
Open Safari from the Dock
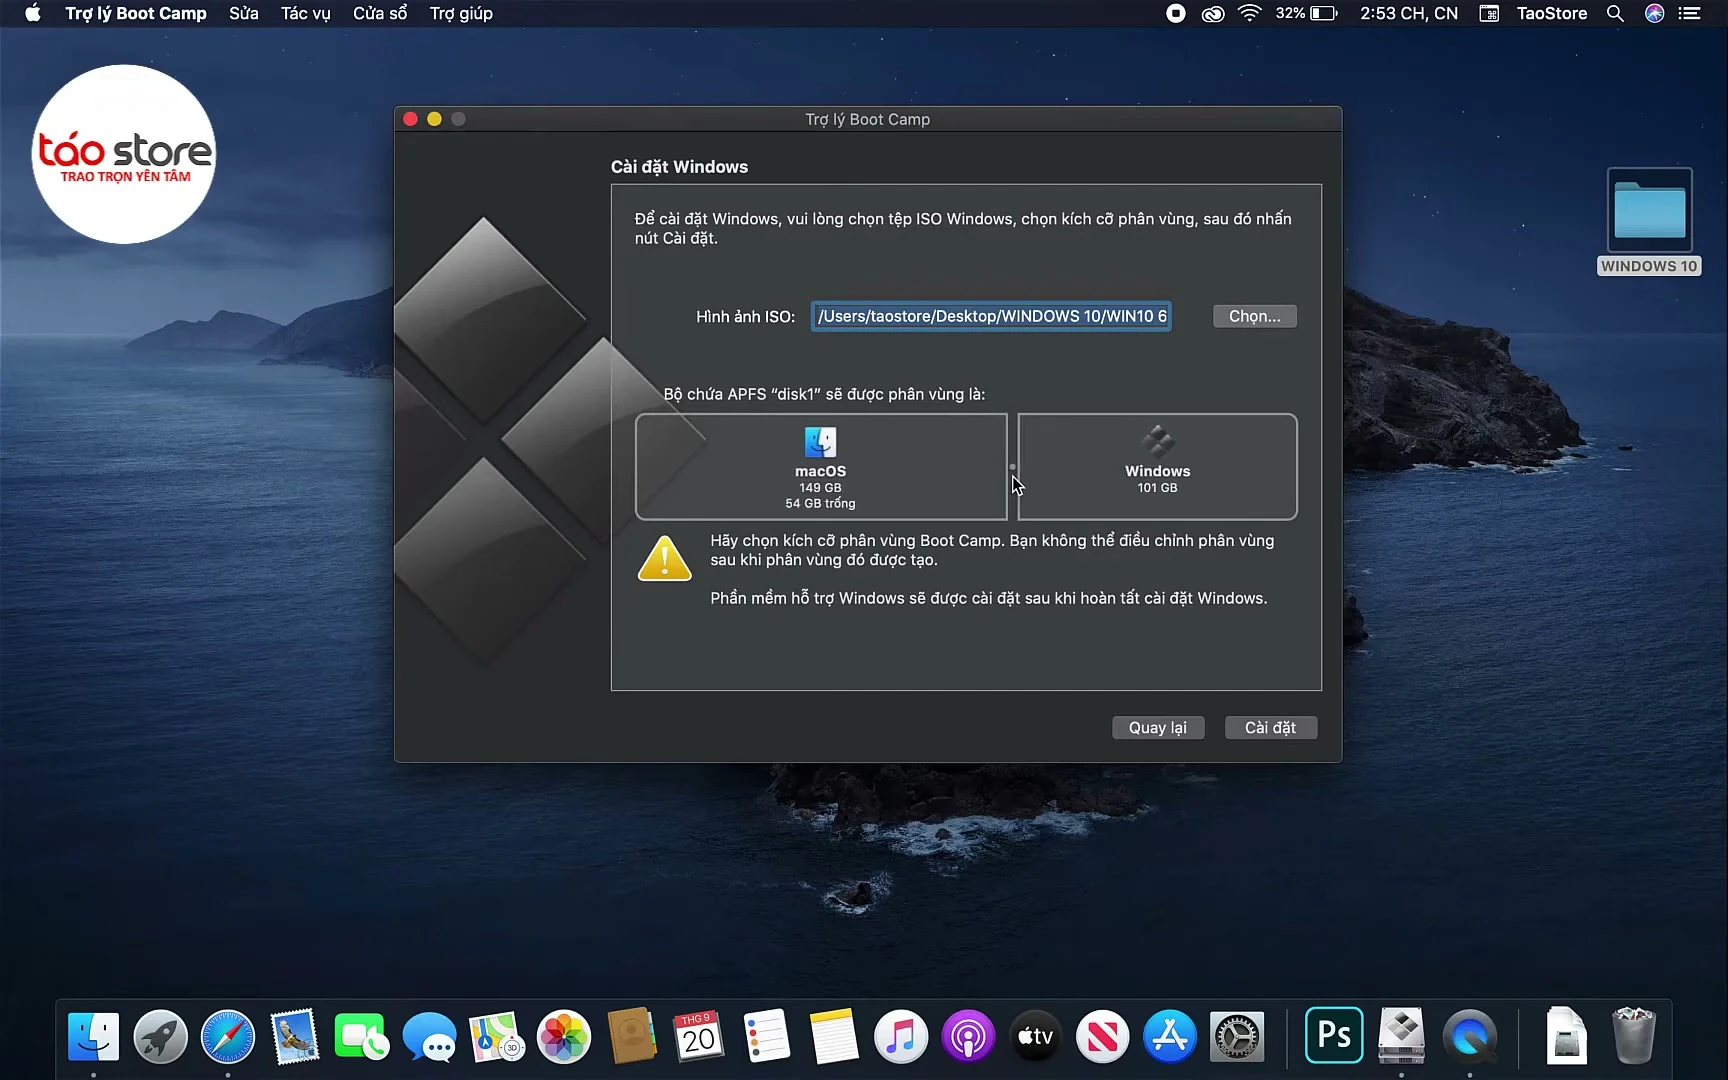(227, 1036)
